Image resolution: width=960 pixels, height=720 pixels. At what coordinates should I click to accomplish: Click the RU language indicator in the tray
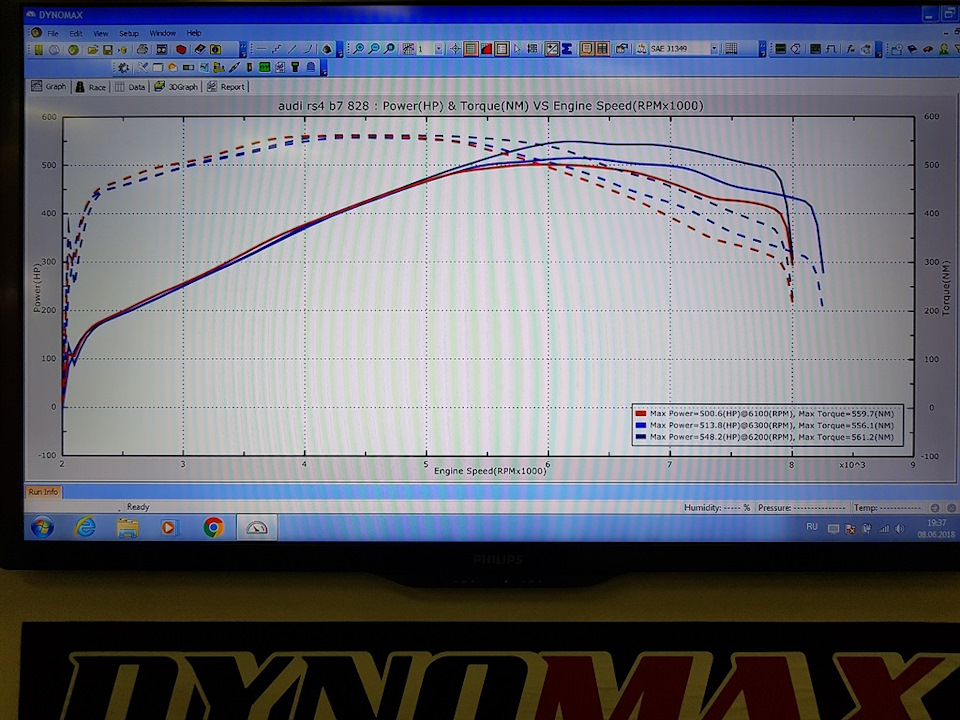click(x=812, y=527)
